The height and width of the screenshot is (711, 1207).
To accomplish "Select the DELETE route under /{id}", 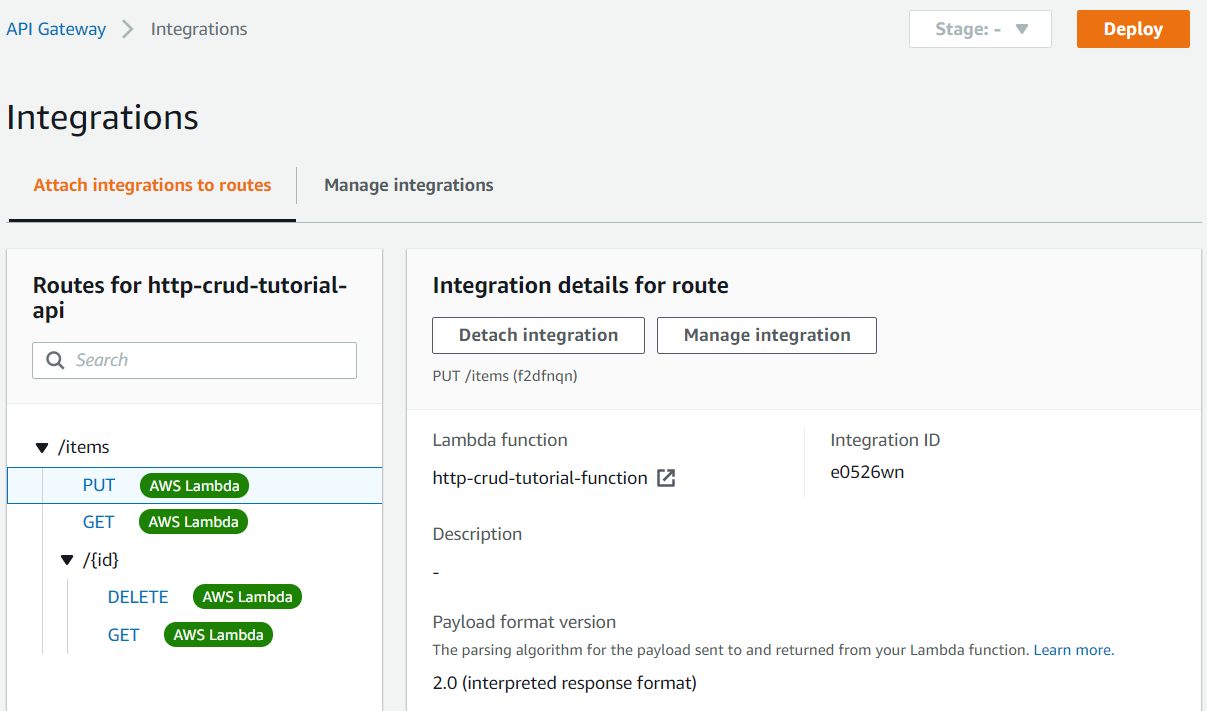I will coord(138,597).
